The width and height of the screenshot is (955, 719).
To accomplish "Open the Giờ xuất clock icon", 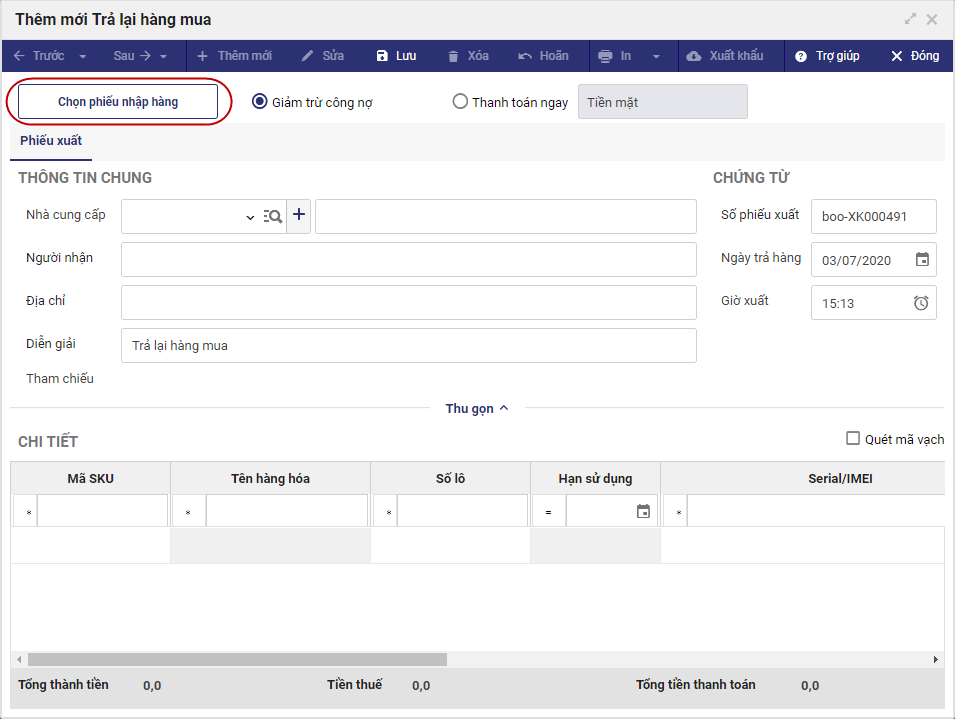I will (x=921, y=303).
